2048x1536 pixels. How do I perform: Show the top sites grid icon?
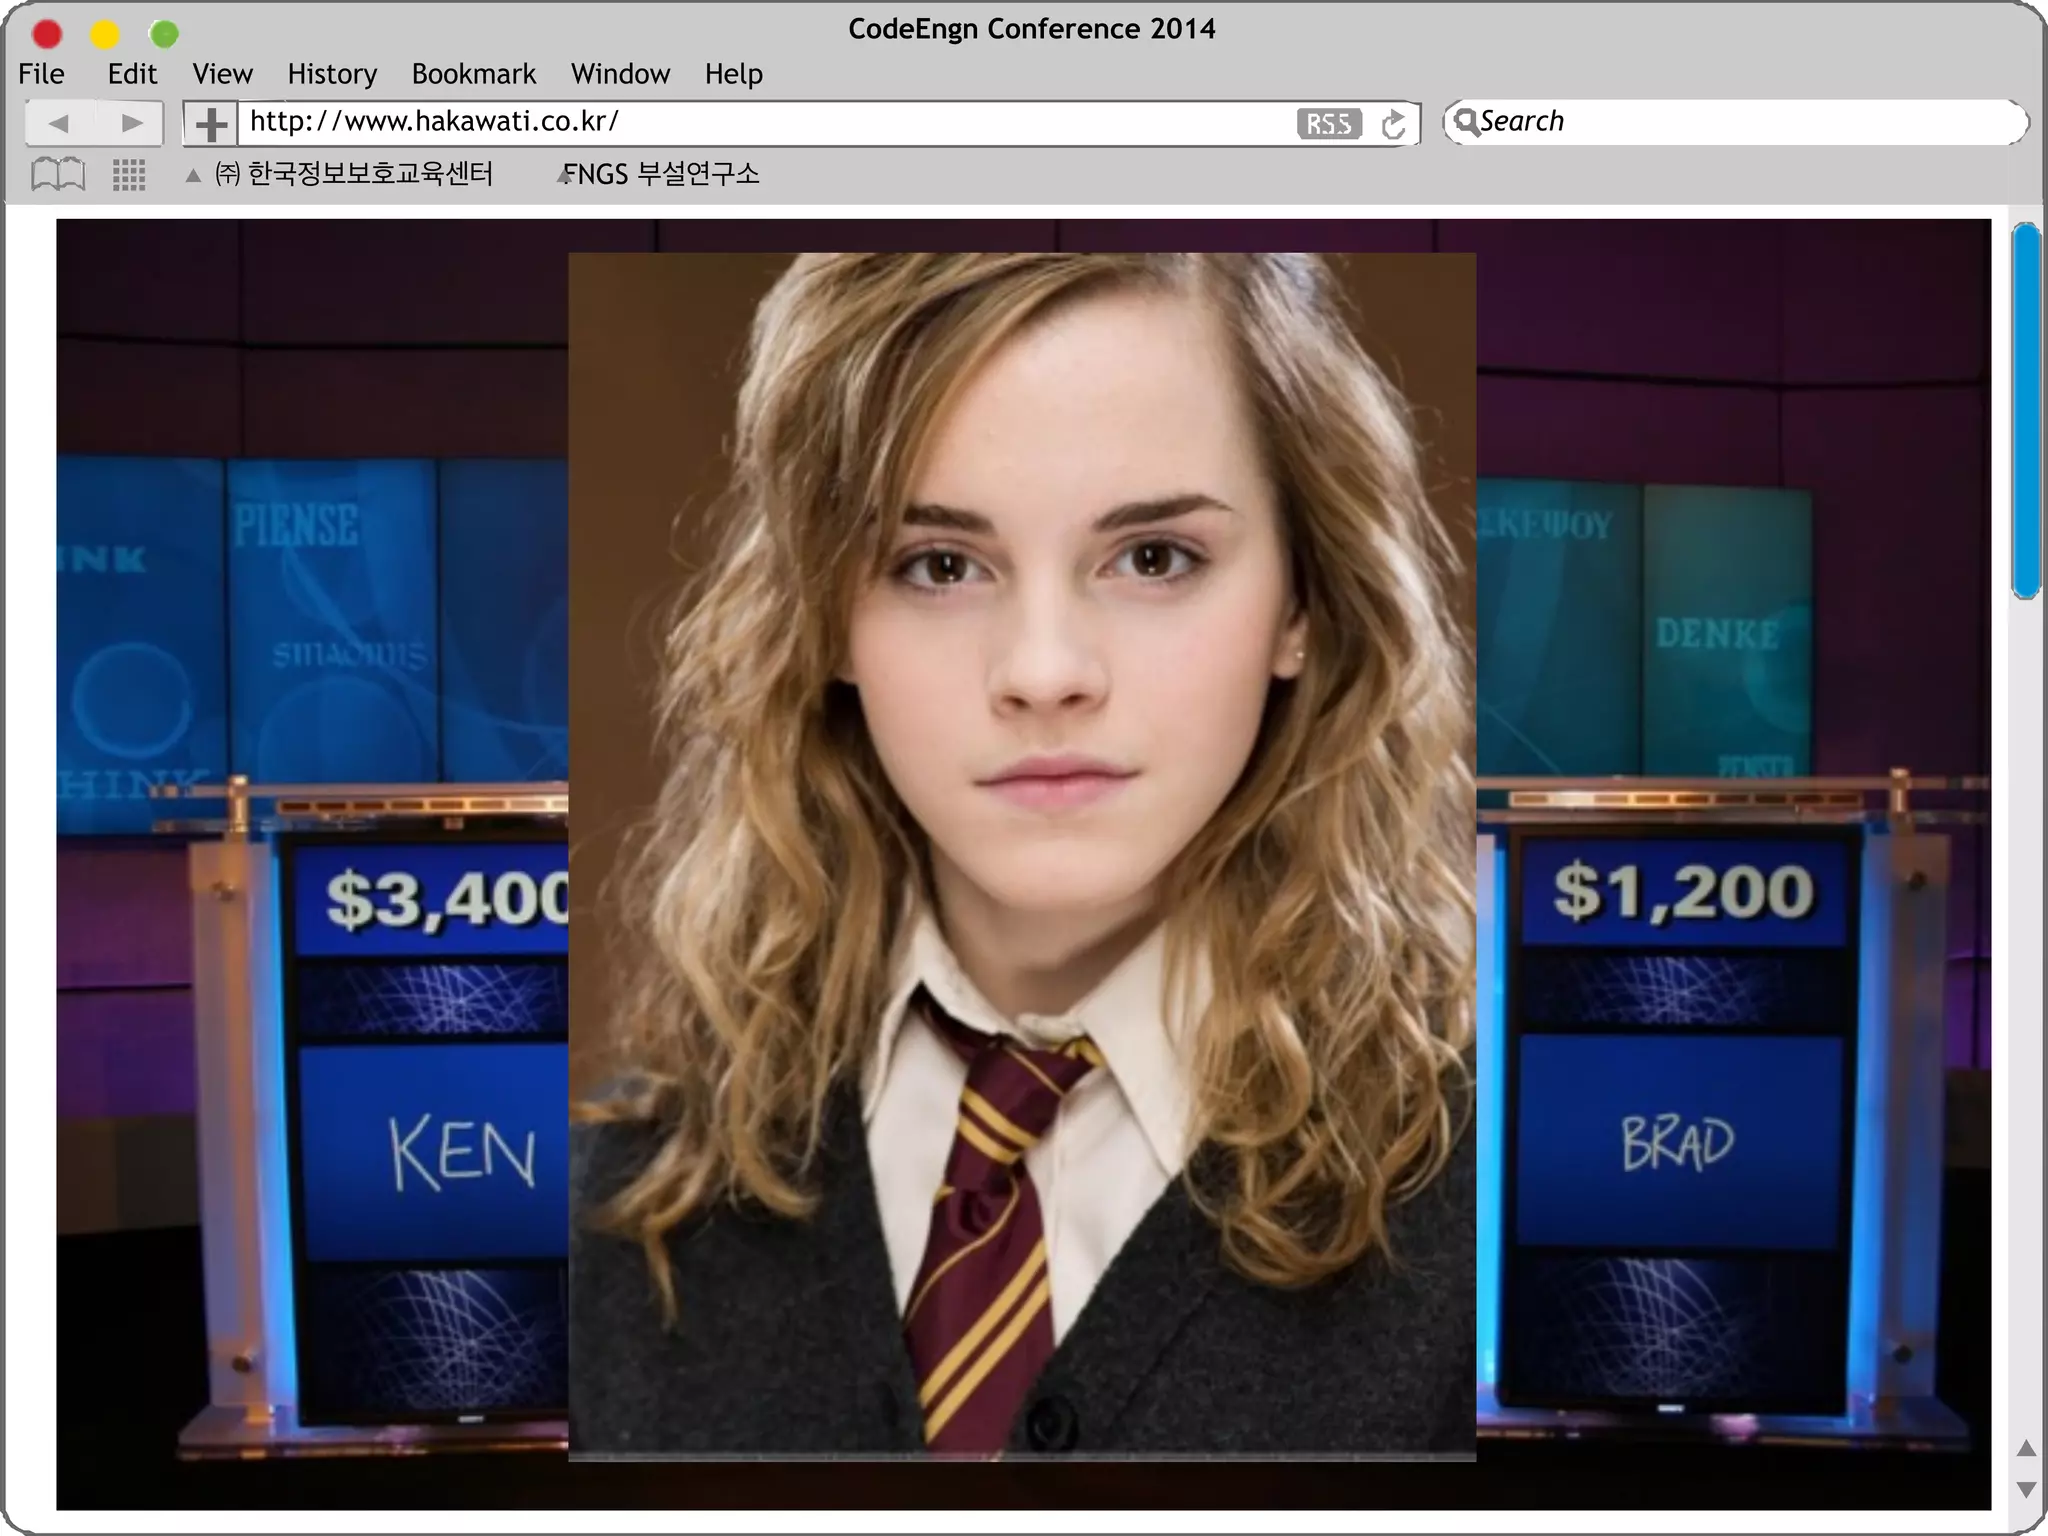click(x=129, y=175)
